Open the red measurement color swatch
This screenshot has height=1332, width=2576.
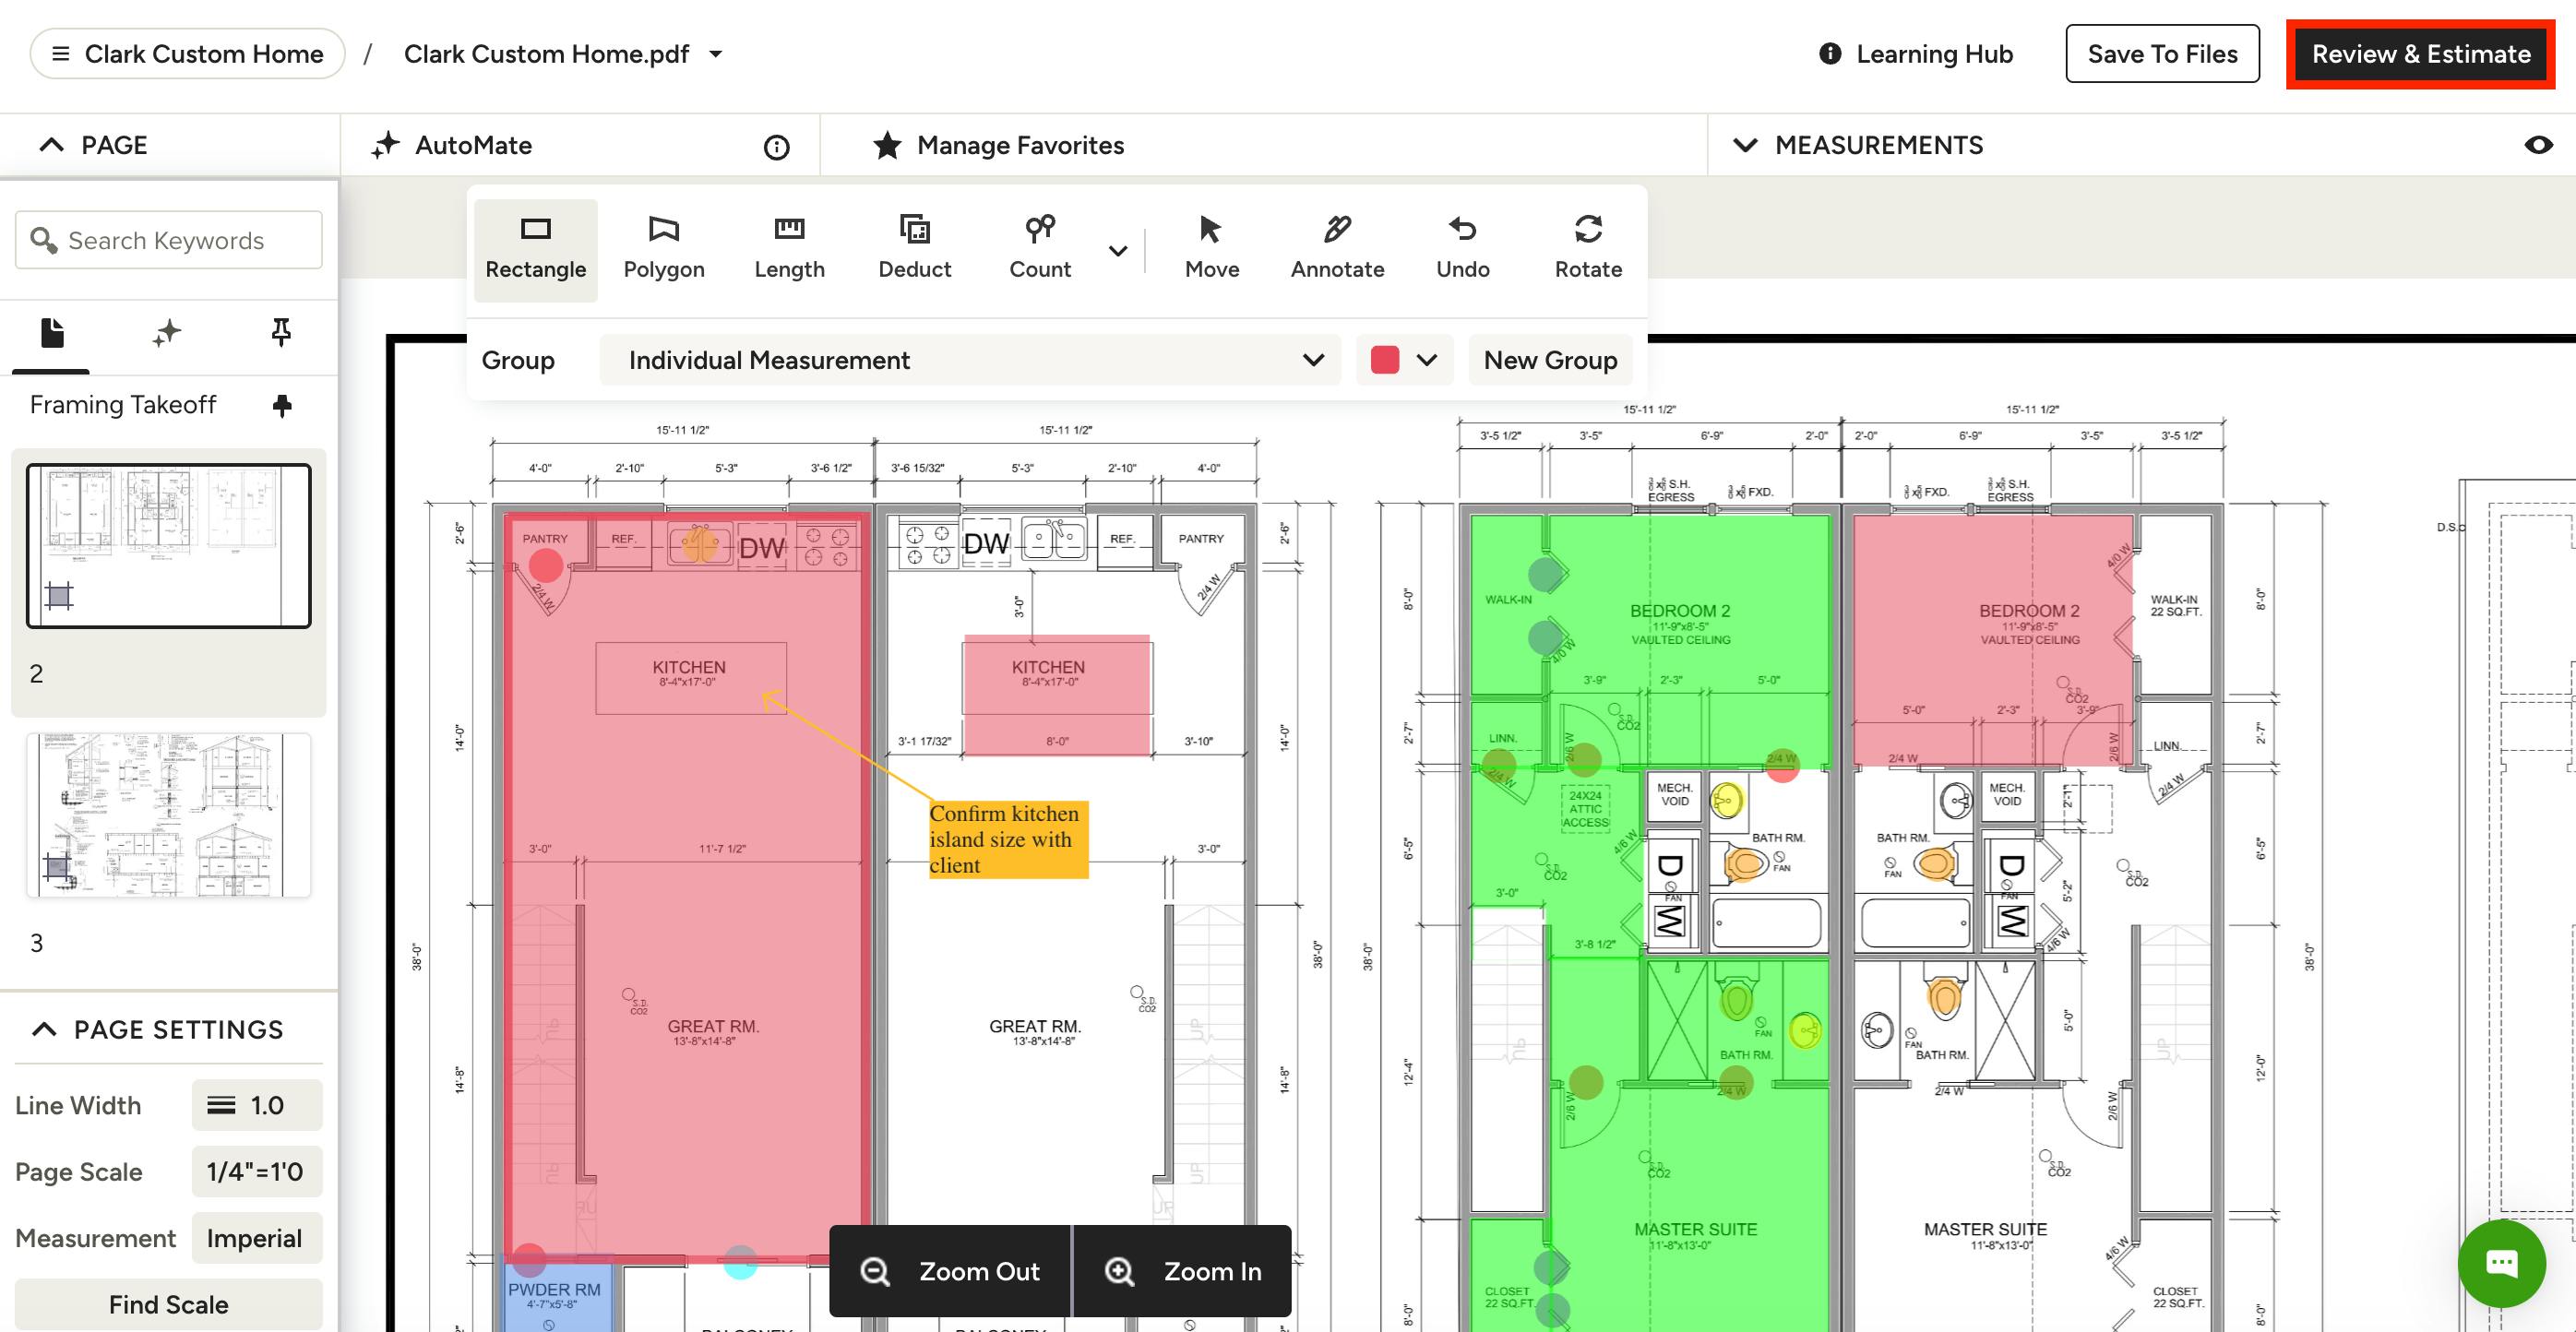point(1403,360)
